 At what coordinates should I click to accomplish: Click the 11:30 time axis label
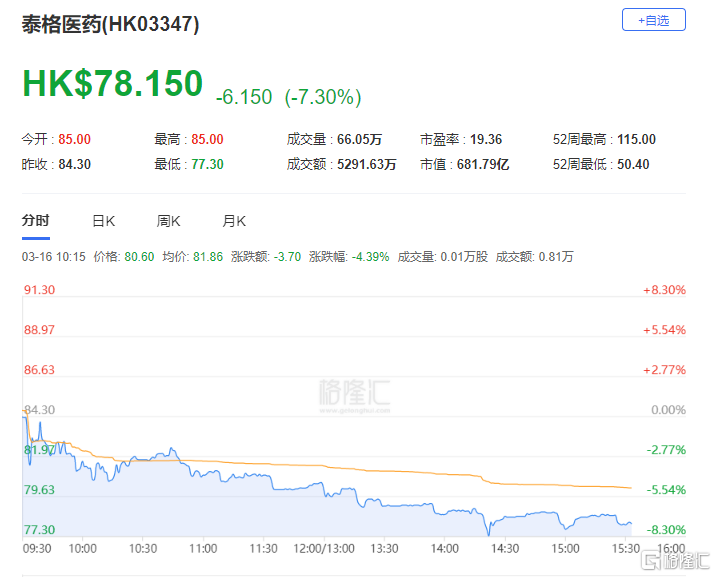coord(263,548)
